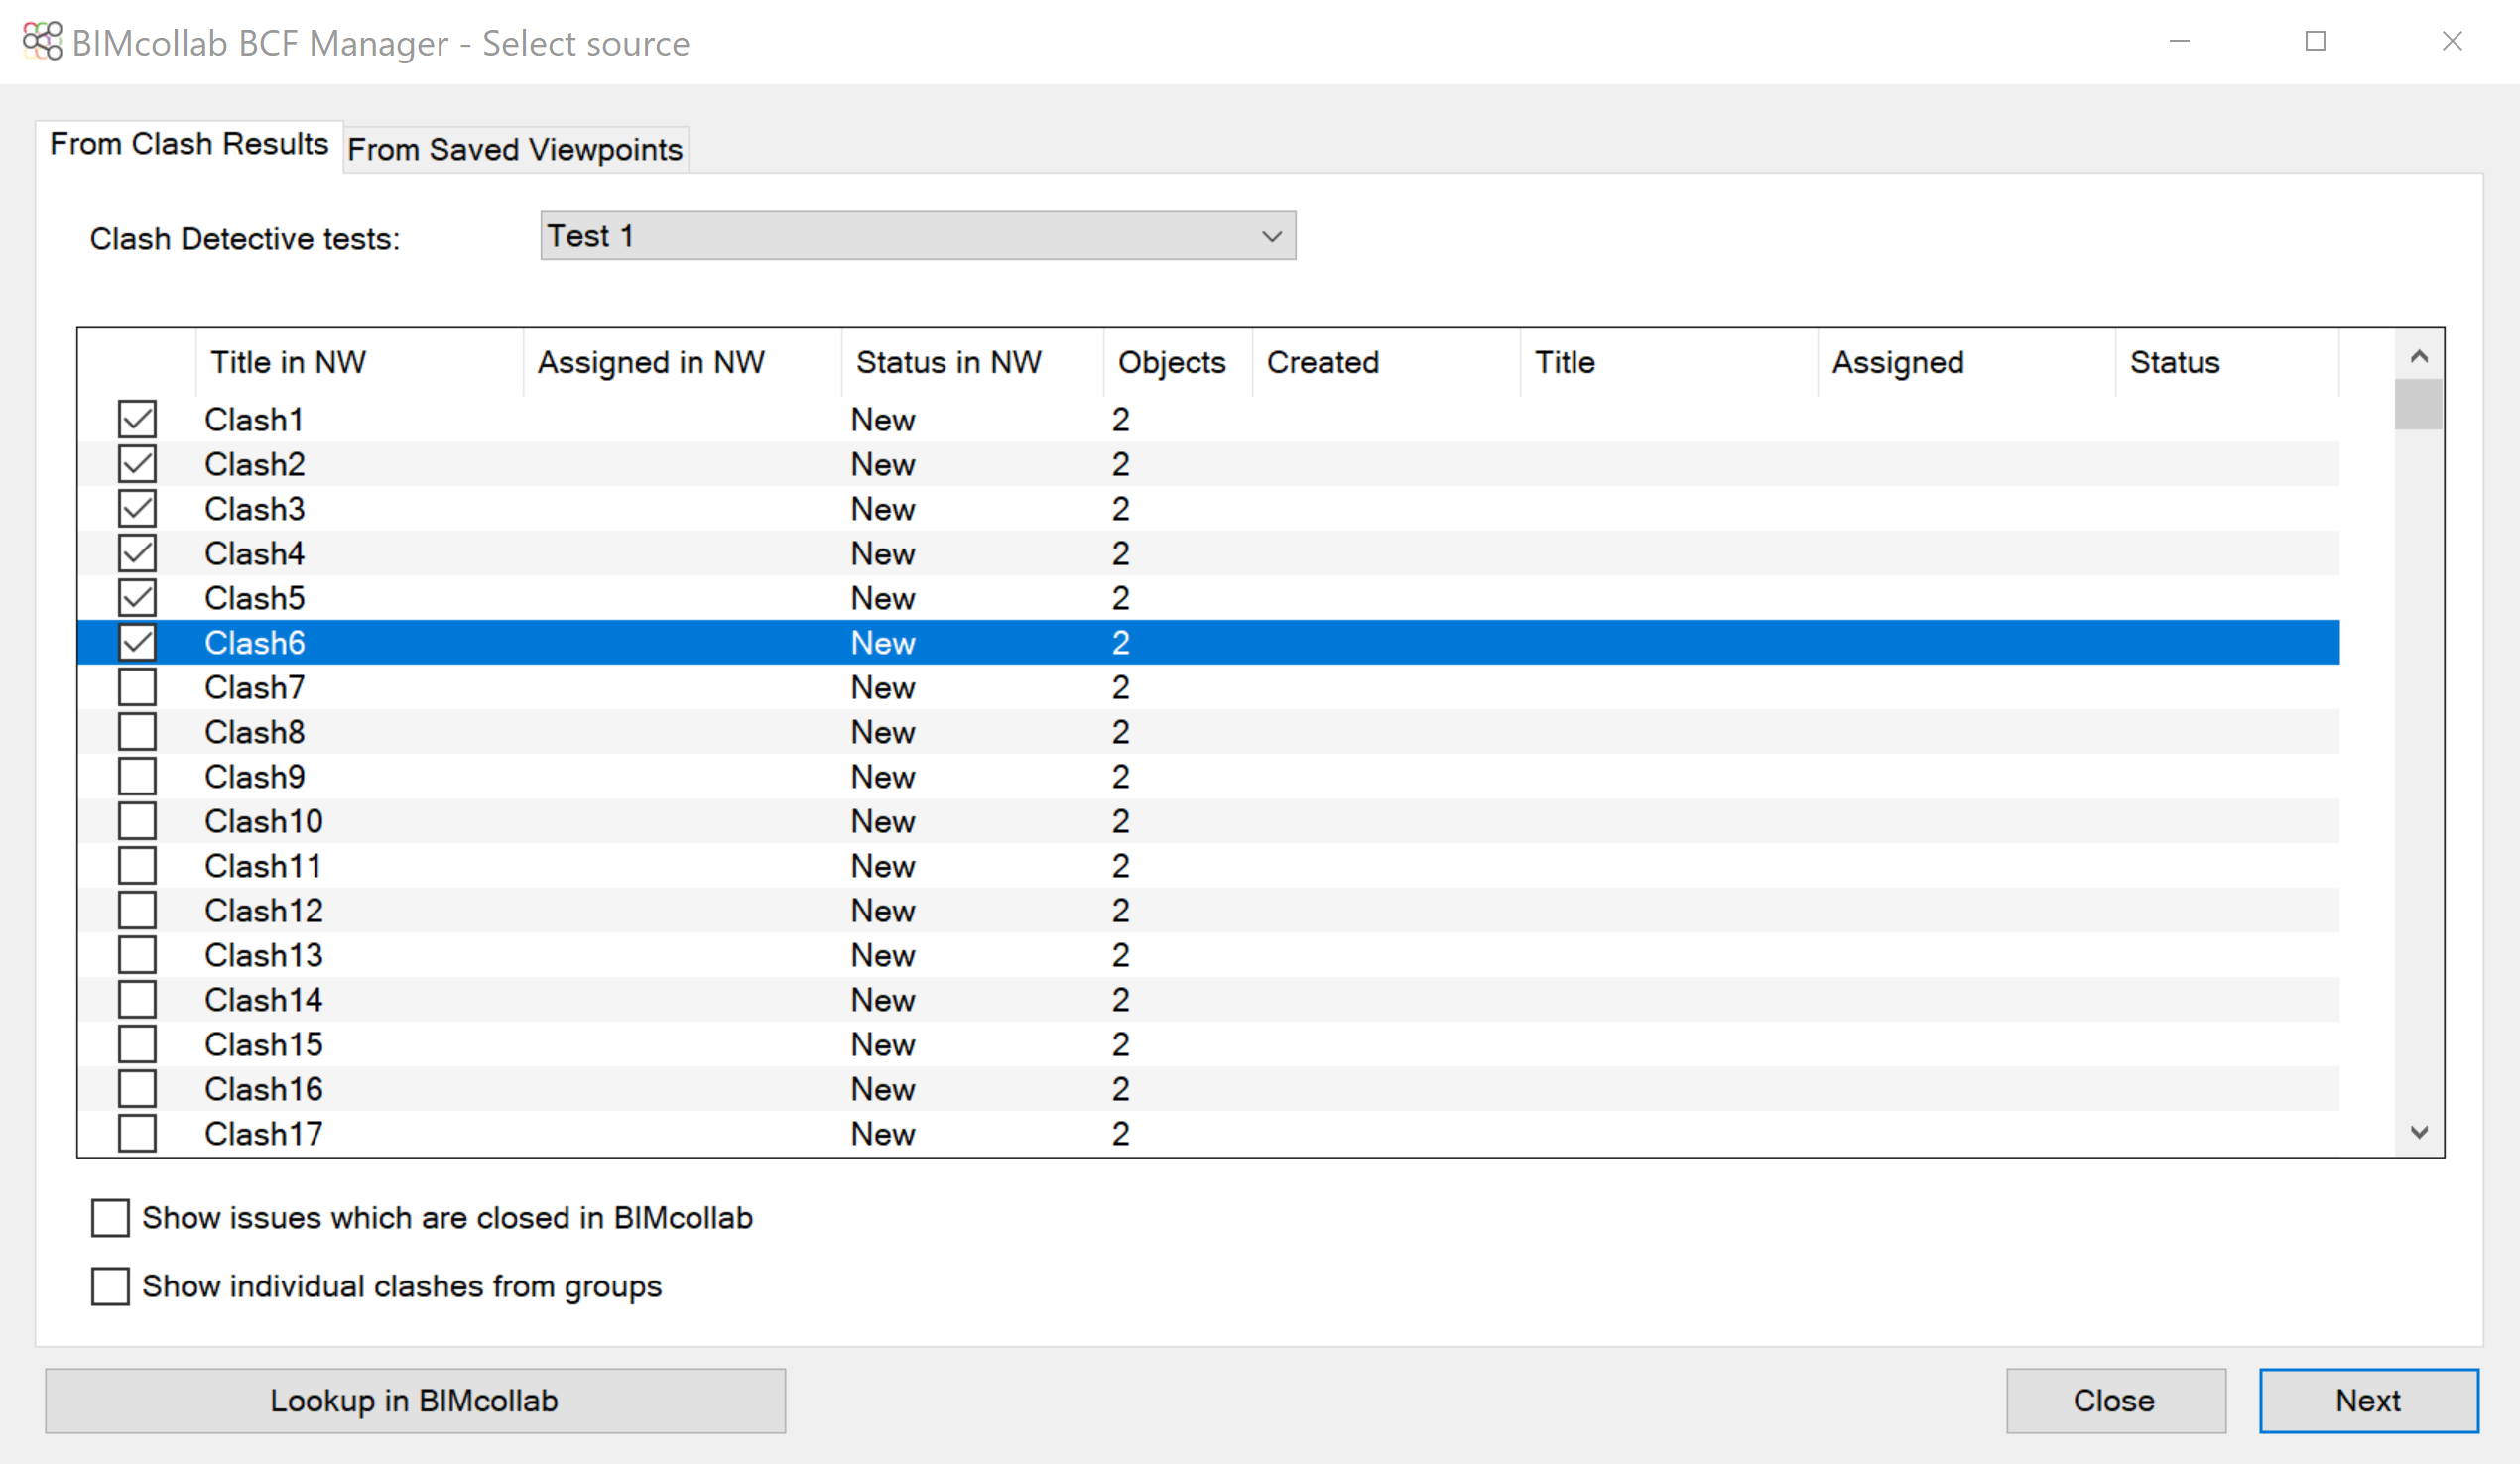Check the Clash7 checkbox

[x=137, y=687]
